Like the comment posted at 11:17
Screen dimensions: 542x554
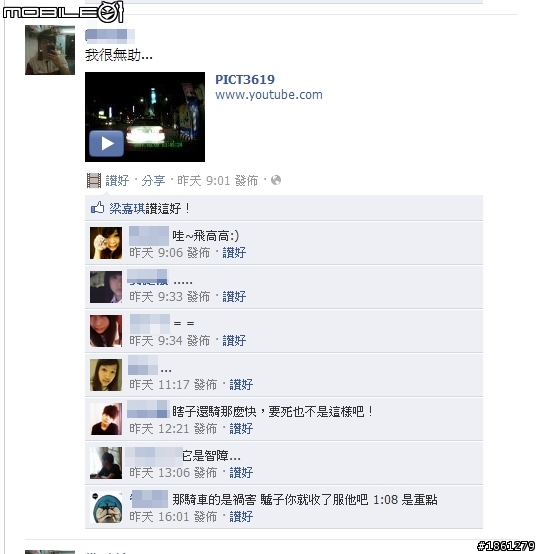point(241,384)
